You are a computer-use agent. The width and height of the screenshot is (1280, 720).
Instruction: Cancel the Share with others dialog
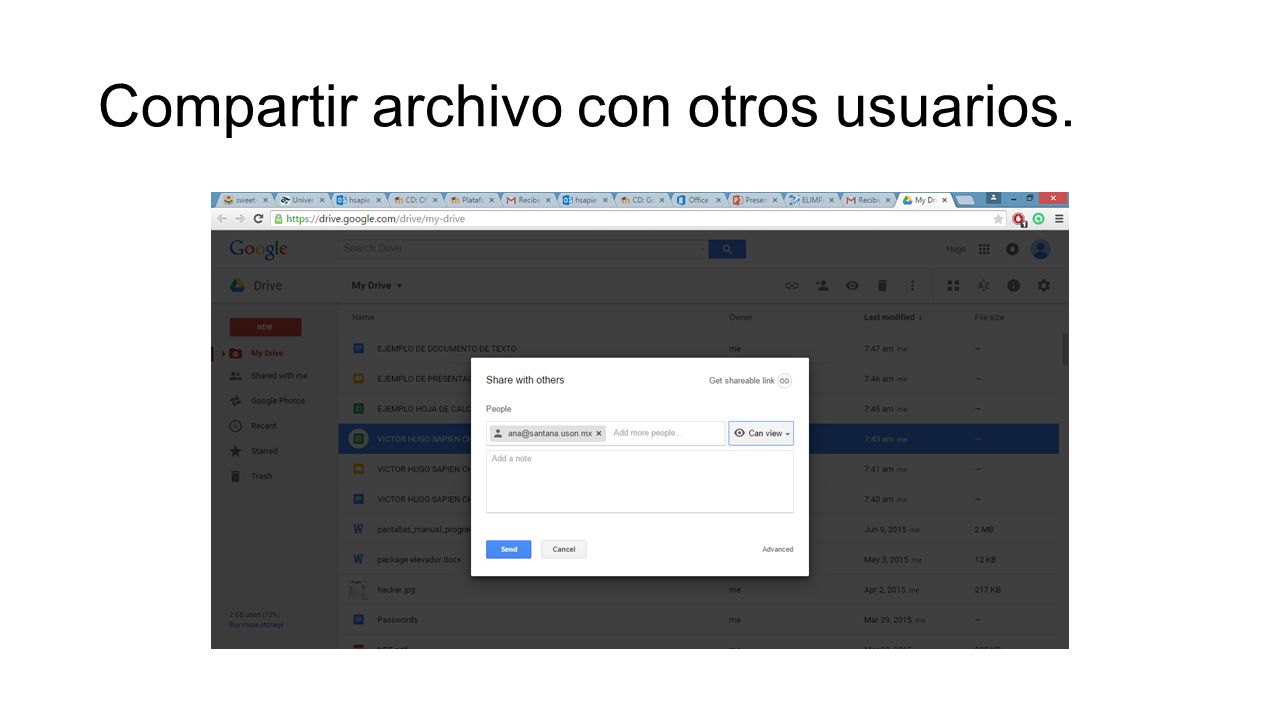(564, 549)
